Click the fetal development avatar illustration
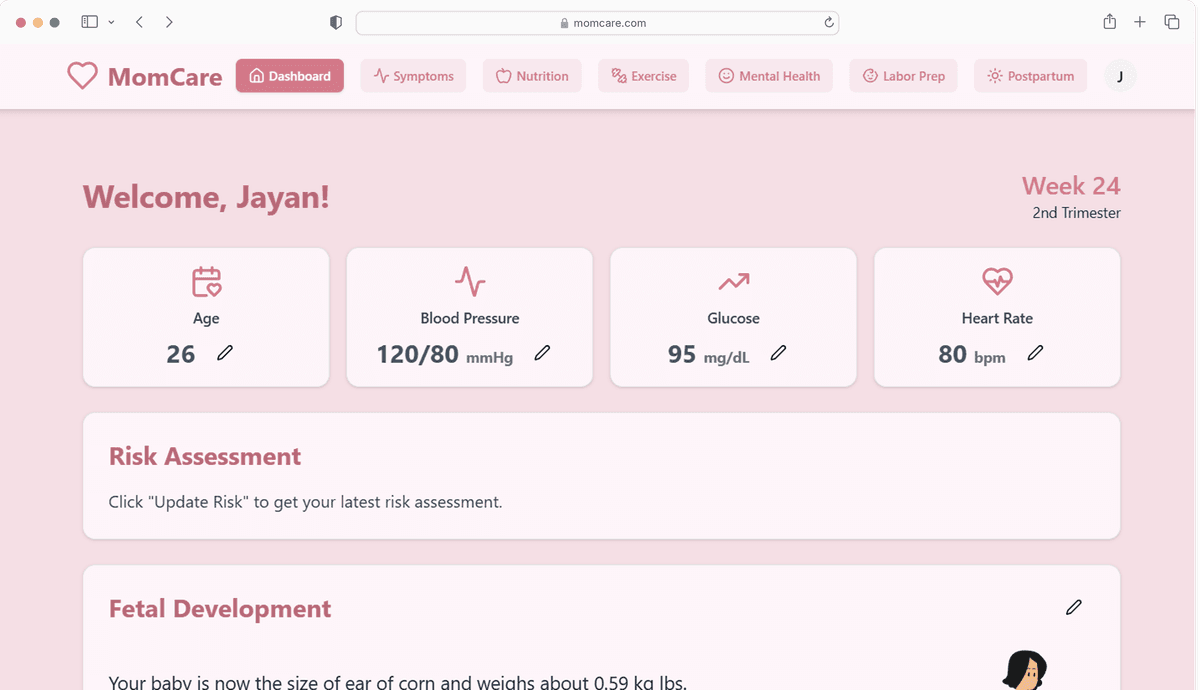The height and width of the screenshot is (690, 1200). 1025,670
